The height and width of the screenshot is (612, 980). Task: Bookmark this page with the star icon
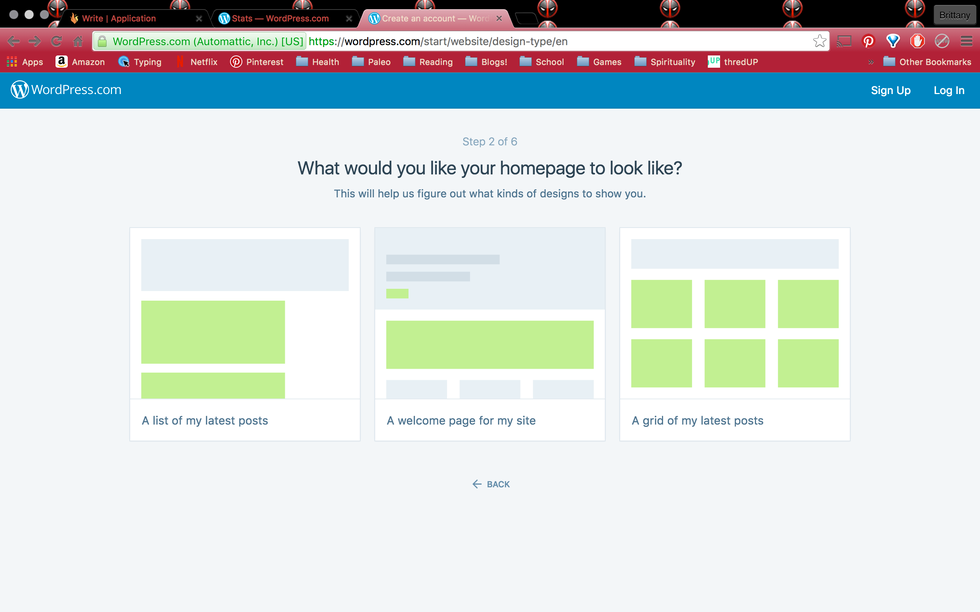tap(819, 41)
